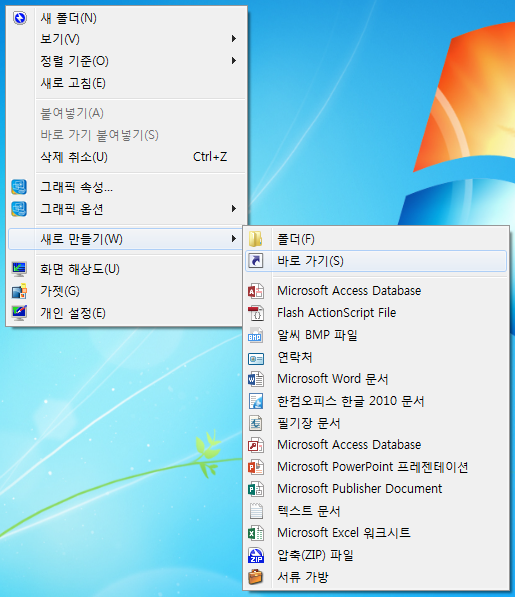Click the disabled 붙여넣기(A) entry
Image resolution: width=515 pixels, height=597 pixels.
(126, 113)
